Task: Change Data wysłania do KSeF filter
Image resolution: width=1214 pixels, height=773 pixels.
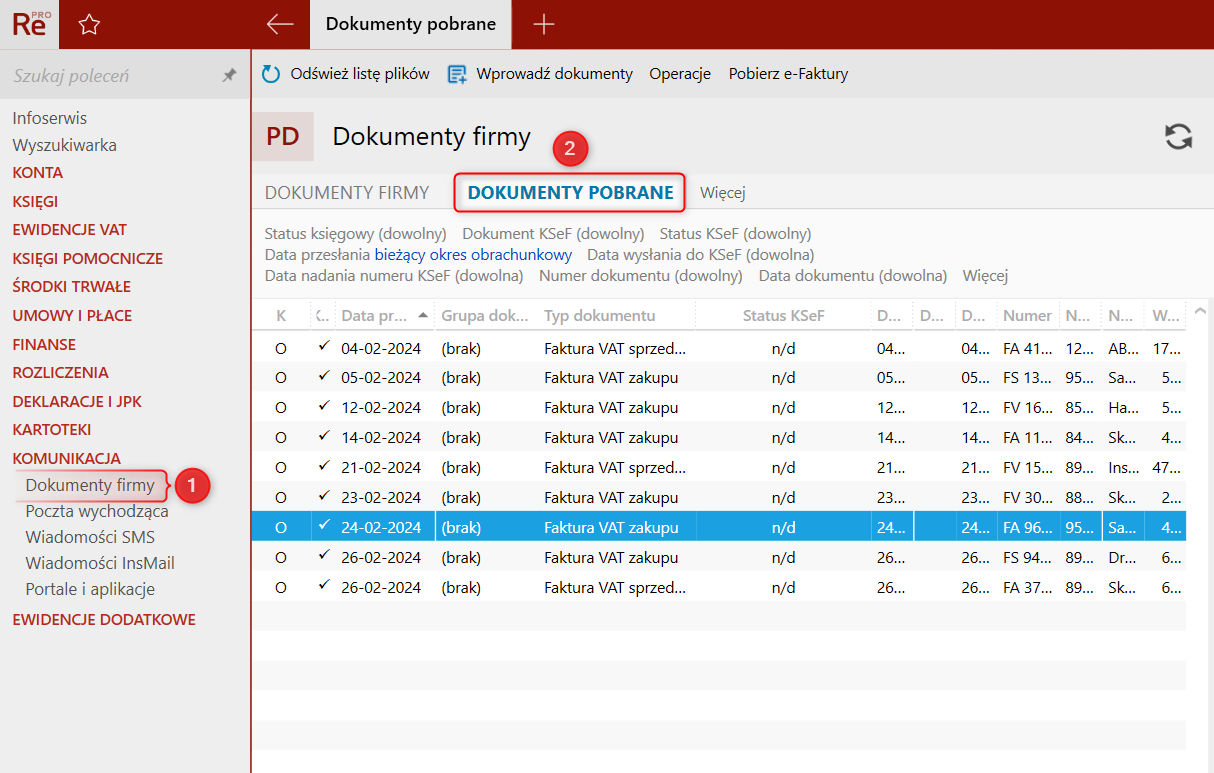Action: [x=701, y=255]
